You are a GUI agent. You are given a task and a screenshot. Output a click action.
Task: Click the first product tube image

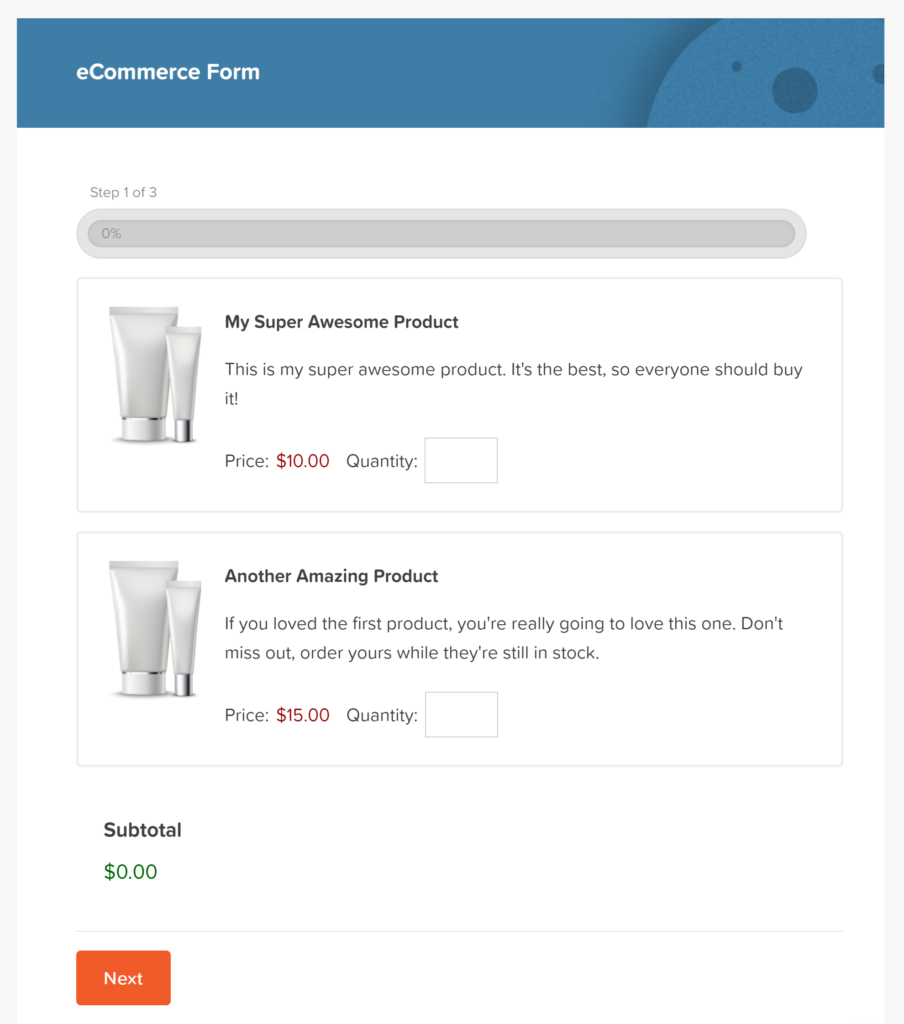tap(155, 375)
